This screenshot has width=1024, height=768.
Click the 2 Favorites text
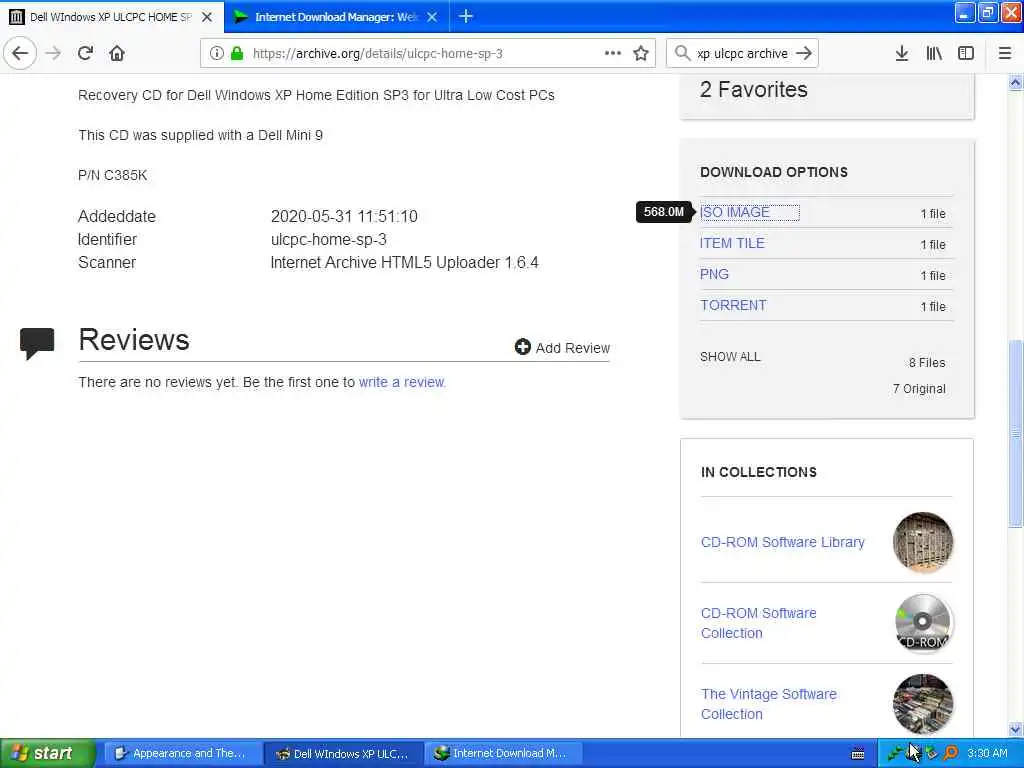click(x=754, y=89)
